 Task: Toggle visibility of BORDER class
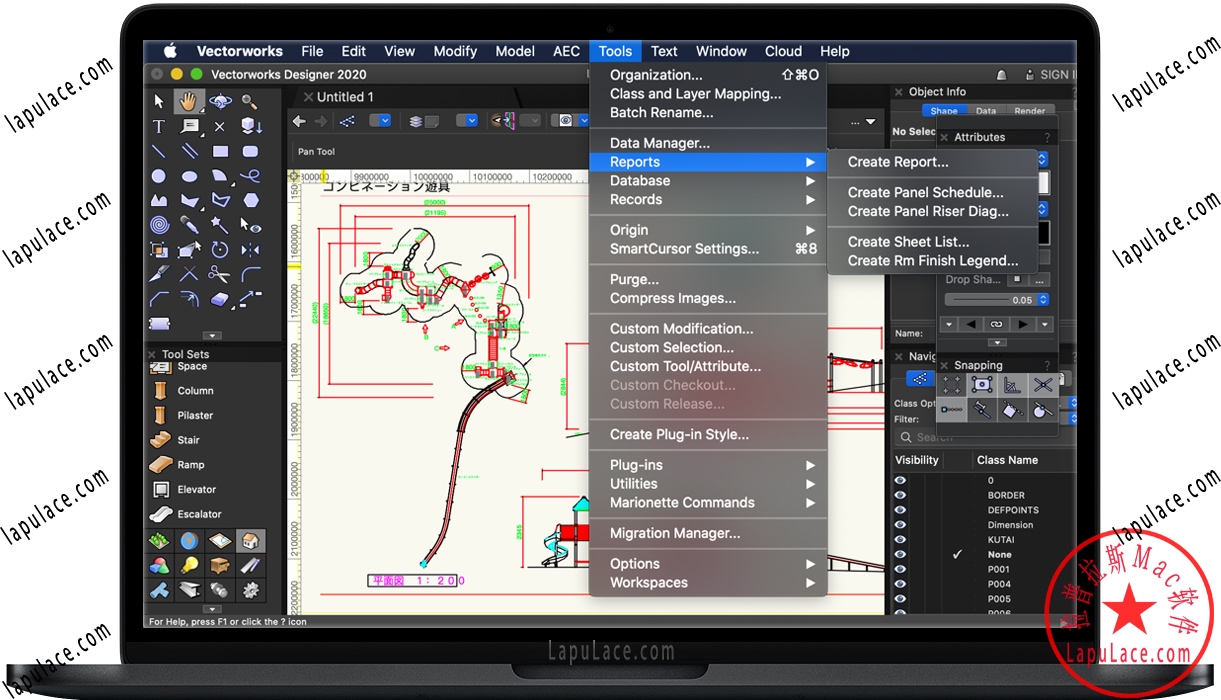900,495
